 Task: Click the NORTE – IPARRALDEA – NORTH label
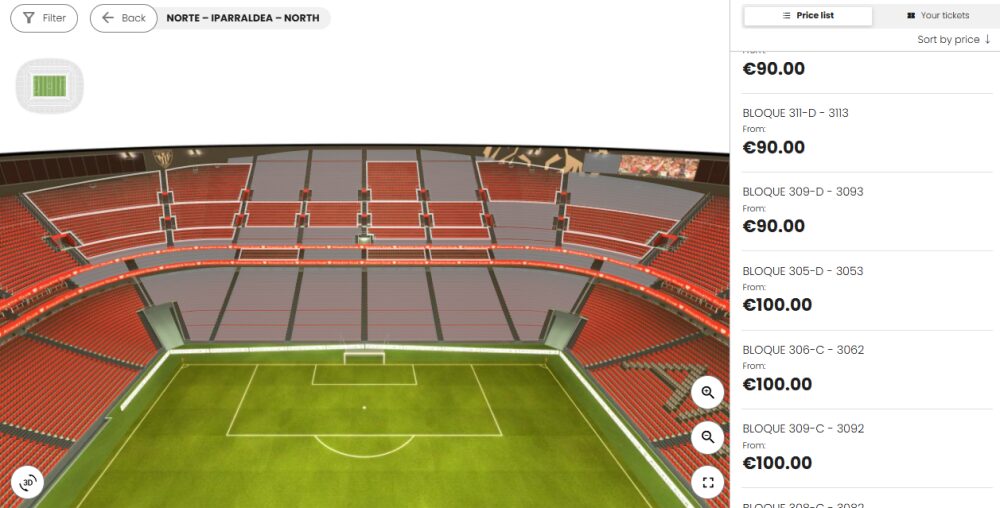pyautogui.click(x=243, y=18)
